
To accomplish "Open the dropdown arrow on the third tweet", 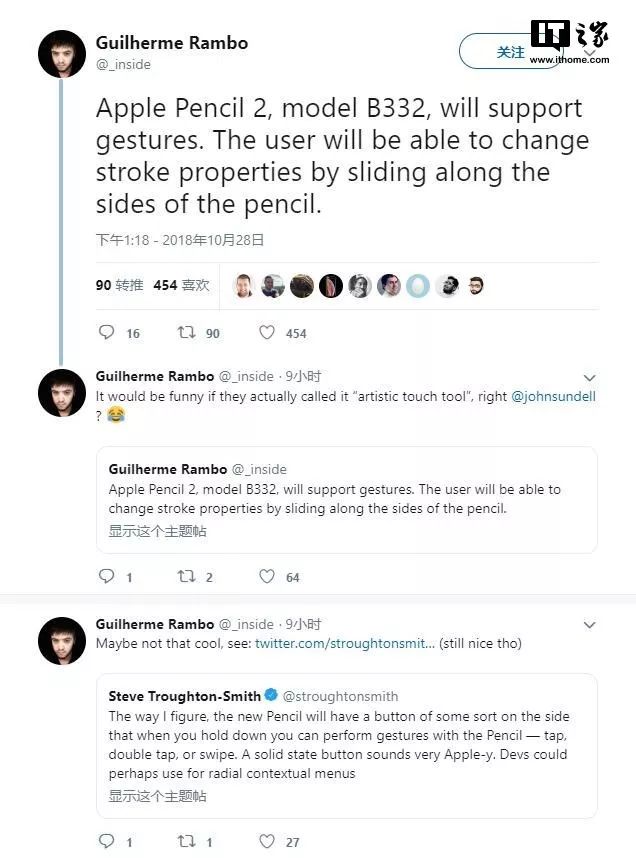I will [x=589, y=625].
